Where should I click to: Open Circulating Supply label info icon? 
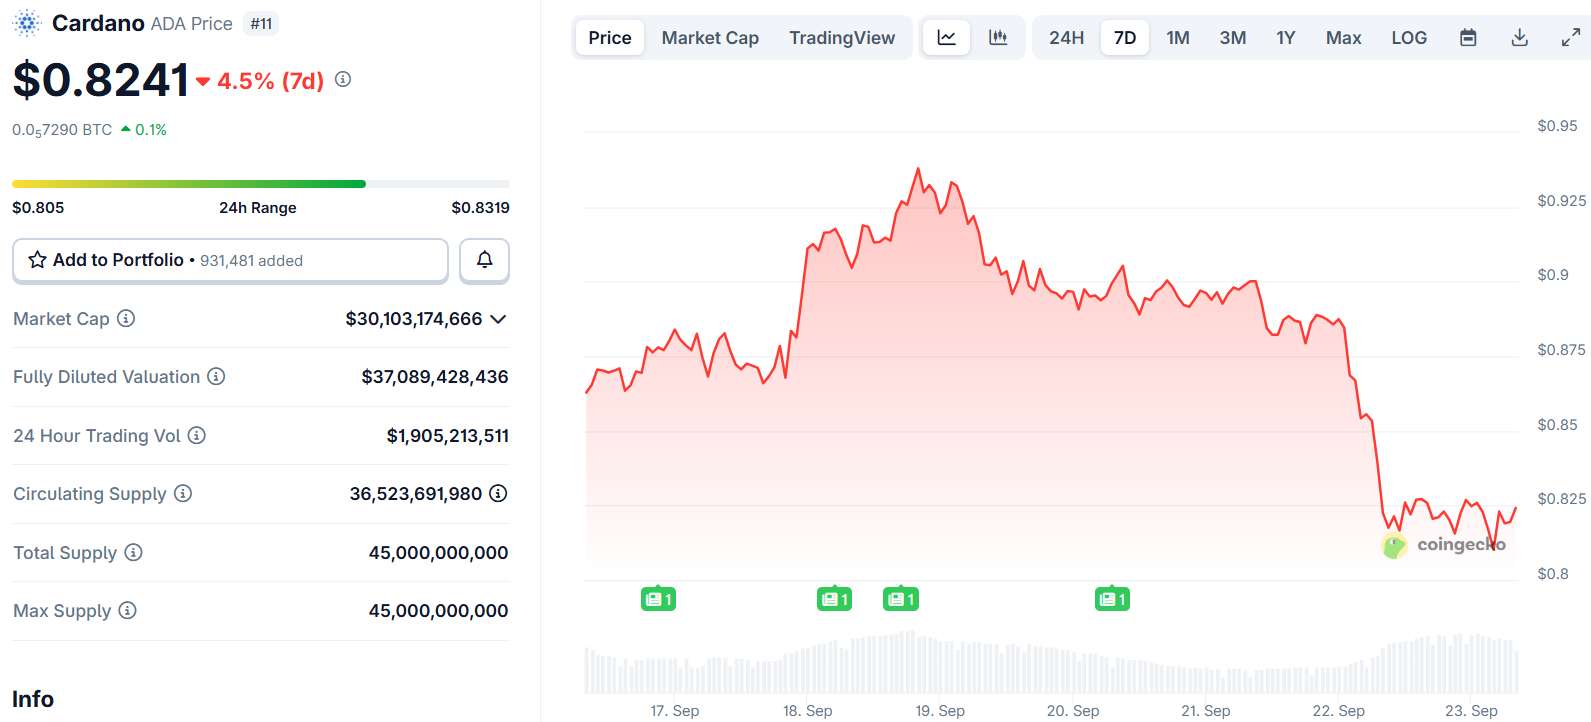click(x=183, y=493)
